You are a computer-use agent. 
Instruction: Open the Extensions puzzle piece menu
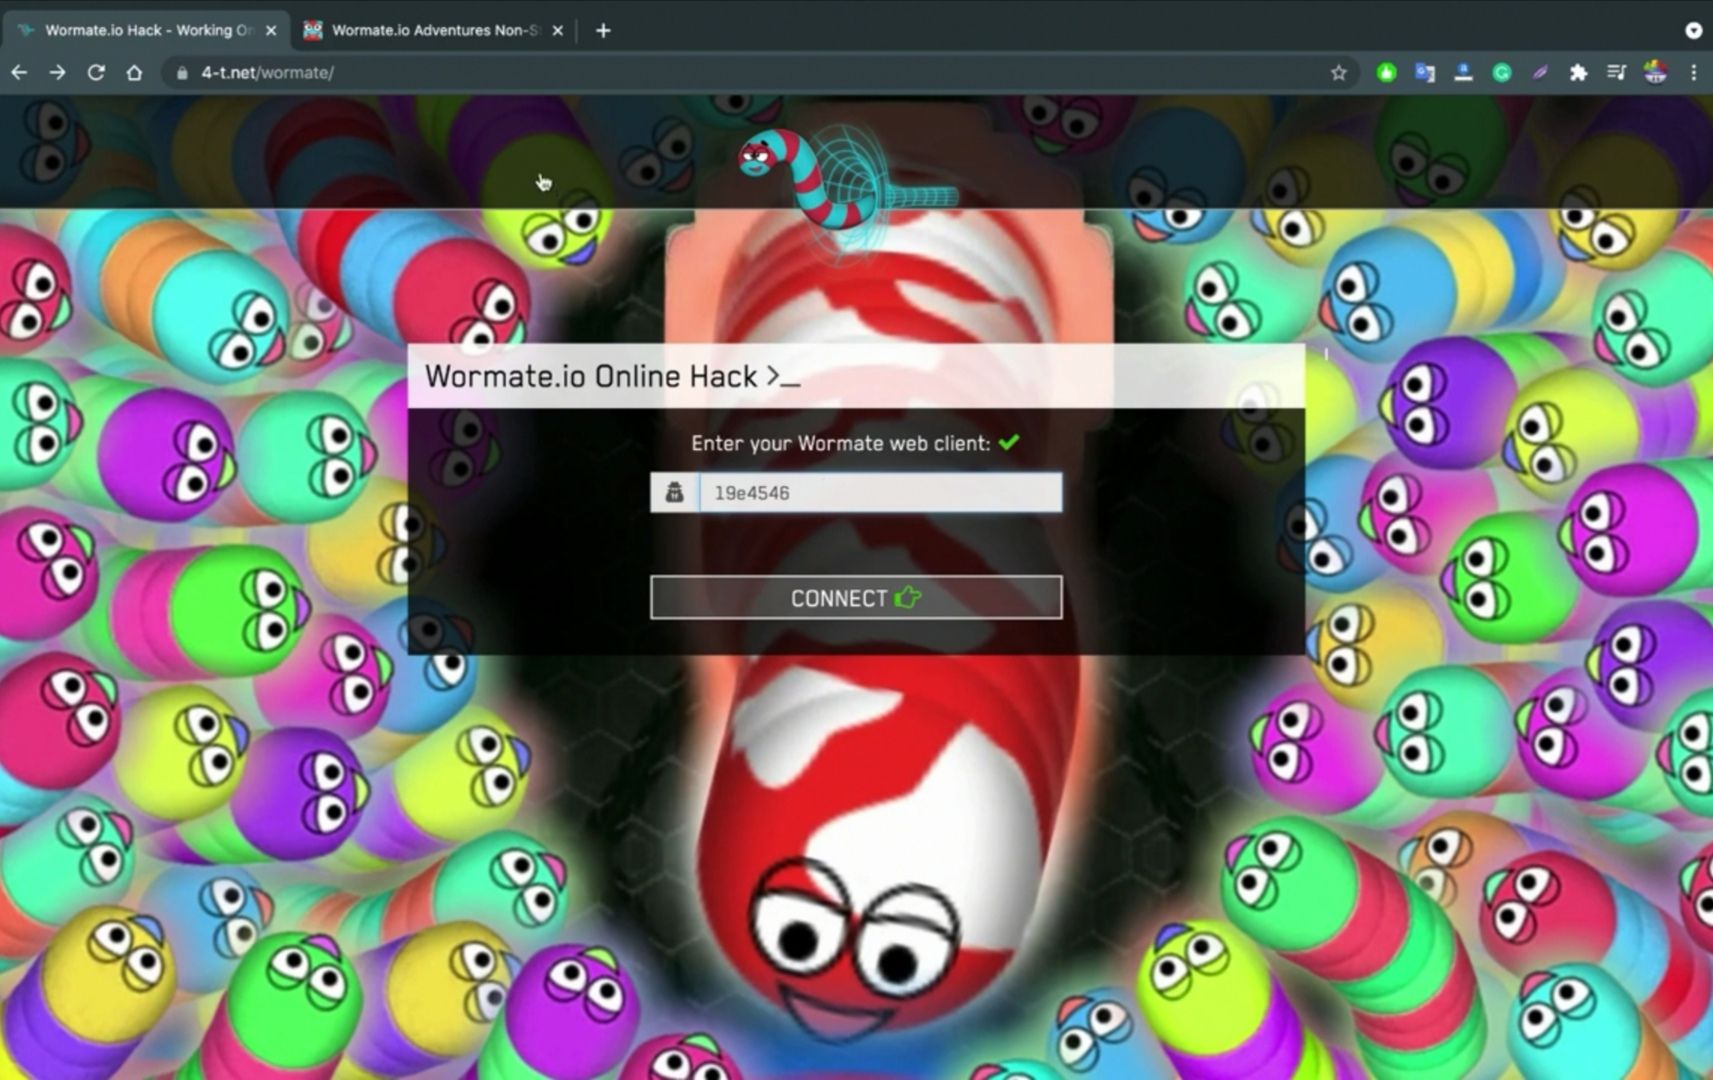[x=1578, y=72]
